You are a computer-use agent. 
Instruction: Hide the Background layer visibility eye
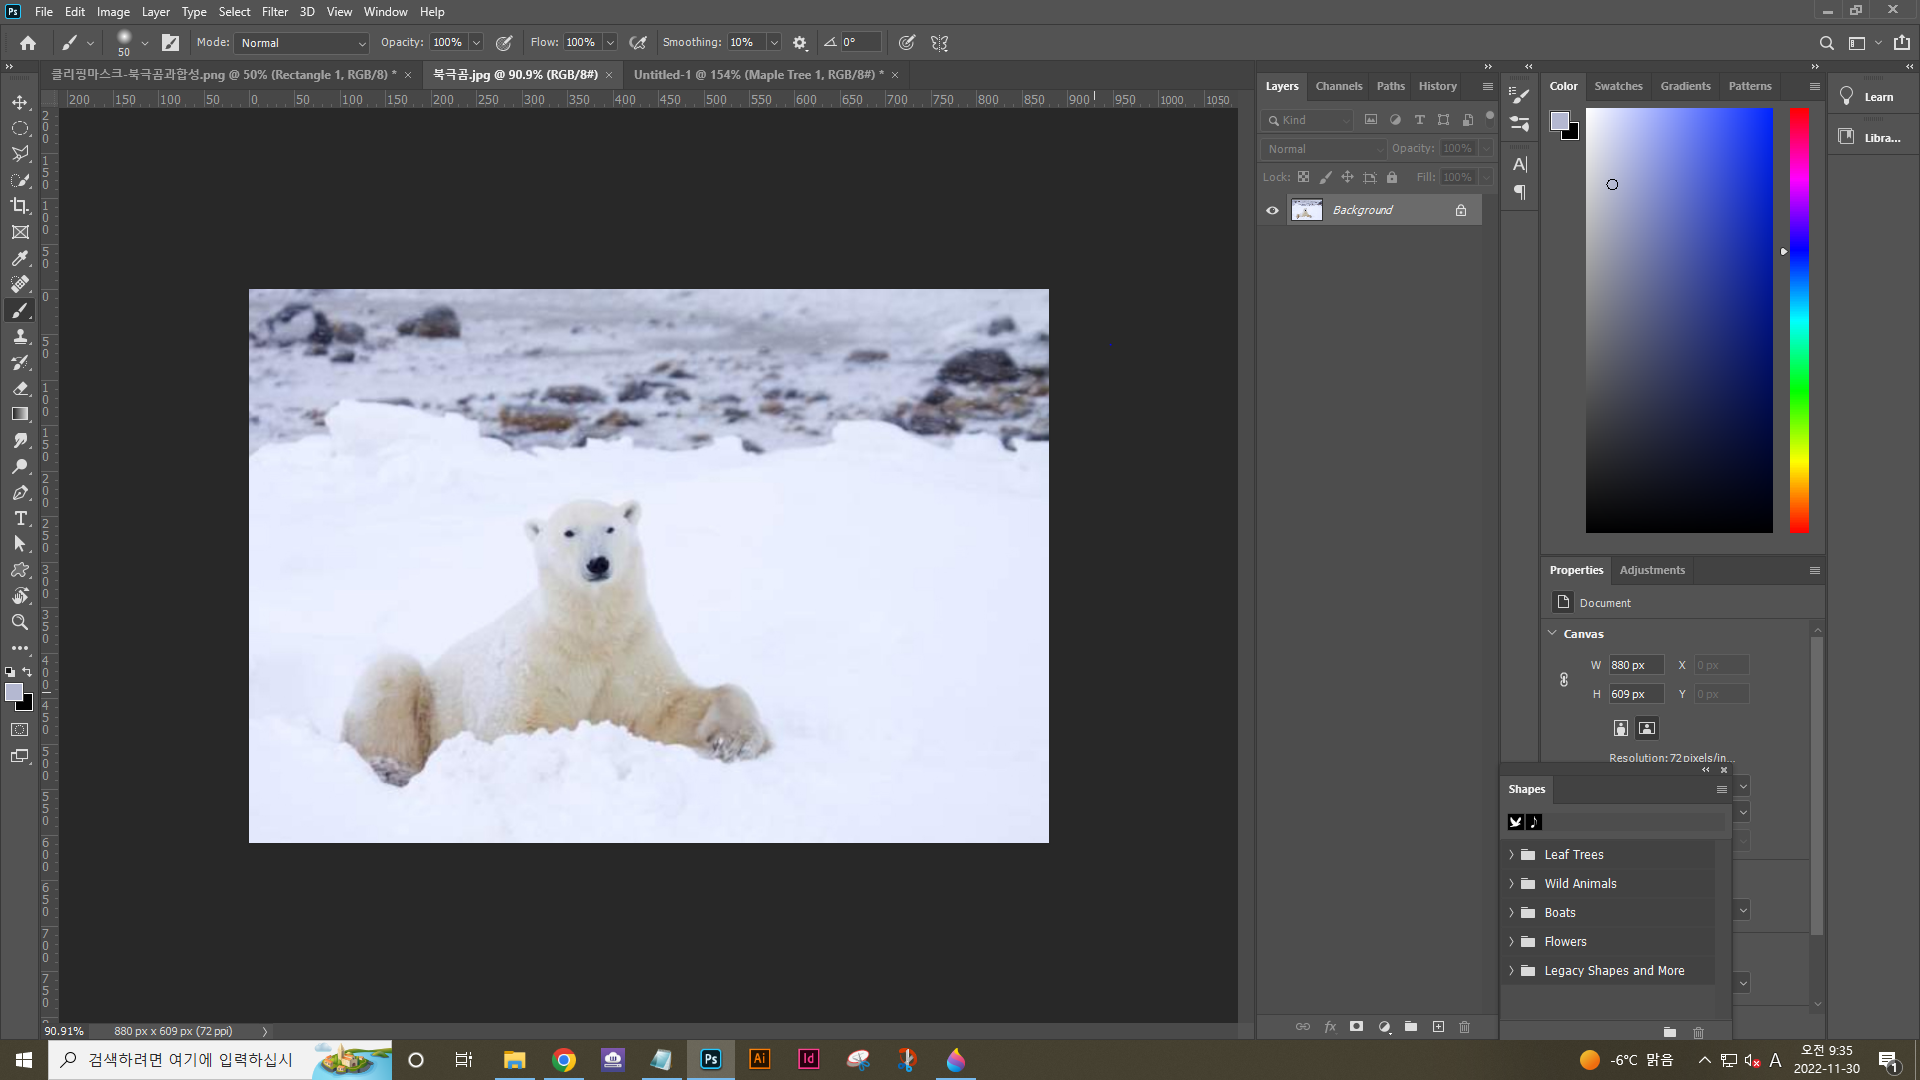pyautogui.click(x=1272, y=210)
